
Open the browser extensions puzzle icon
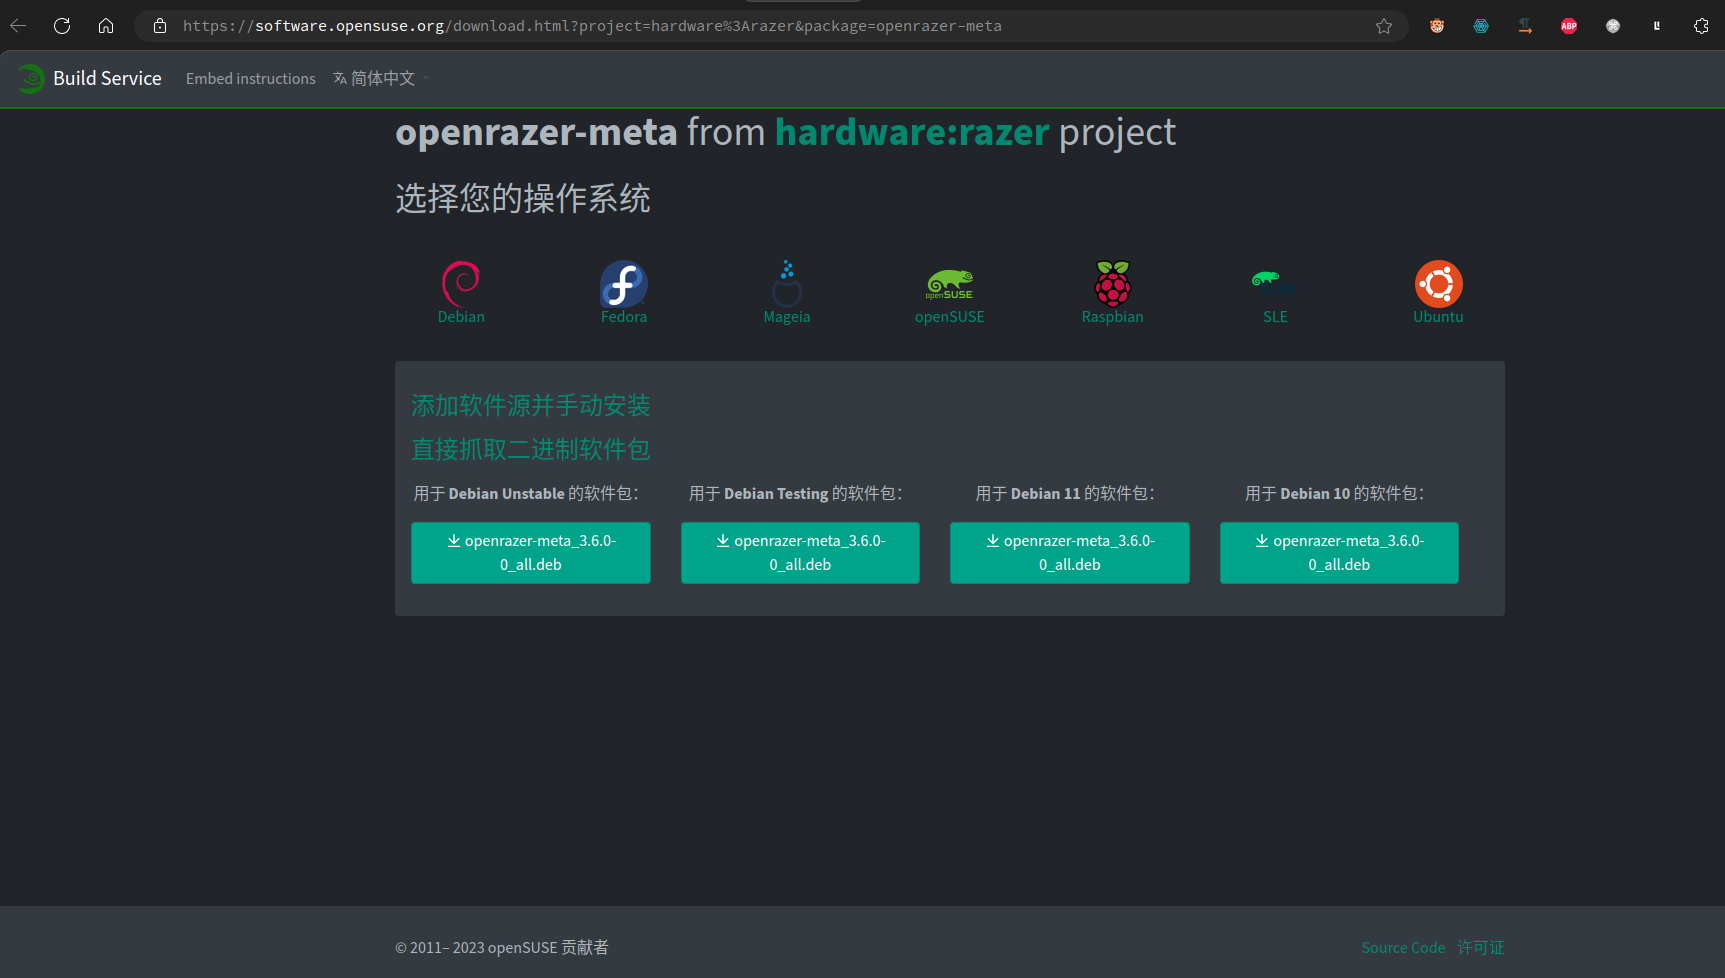[x=1701, y=26]
